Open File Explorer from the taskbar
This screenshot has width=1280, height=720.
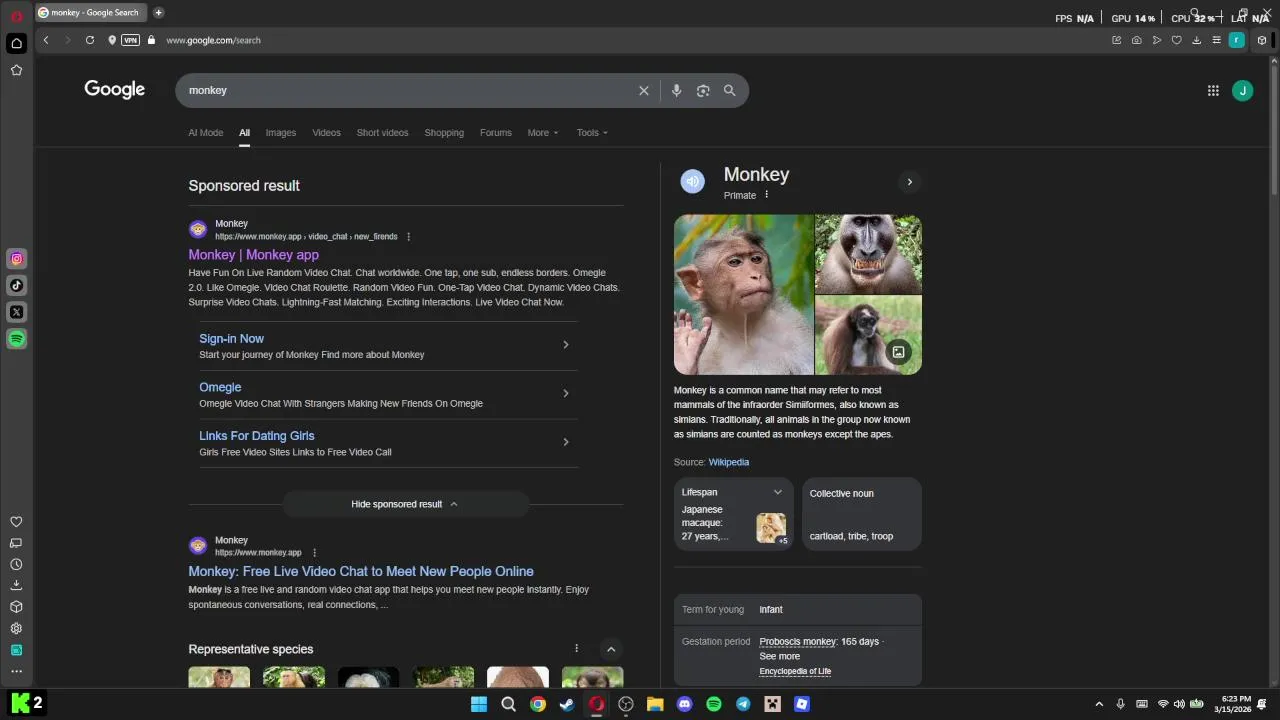click(655, 704)
